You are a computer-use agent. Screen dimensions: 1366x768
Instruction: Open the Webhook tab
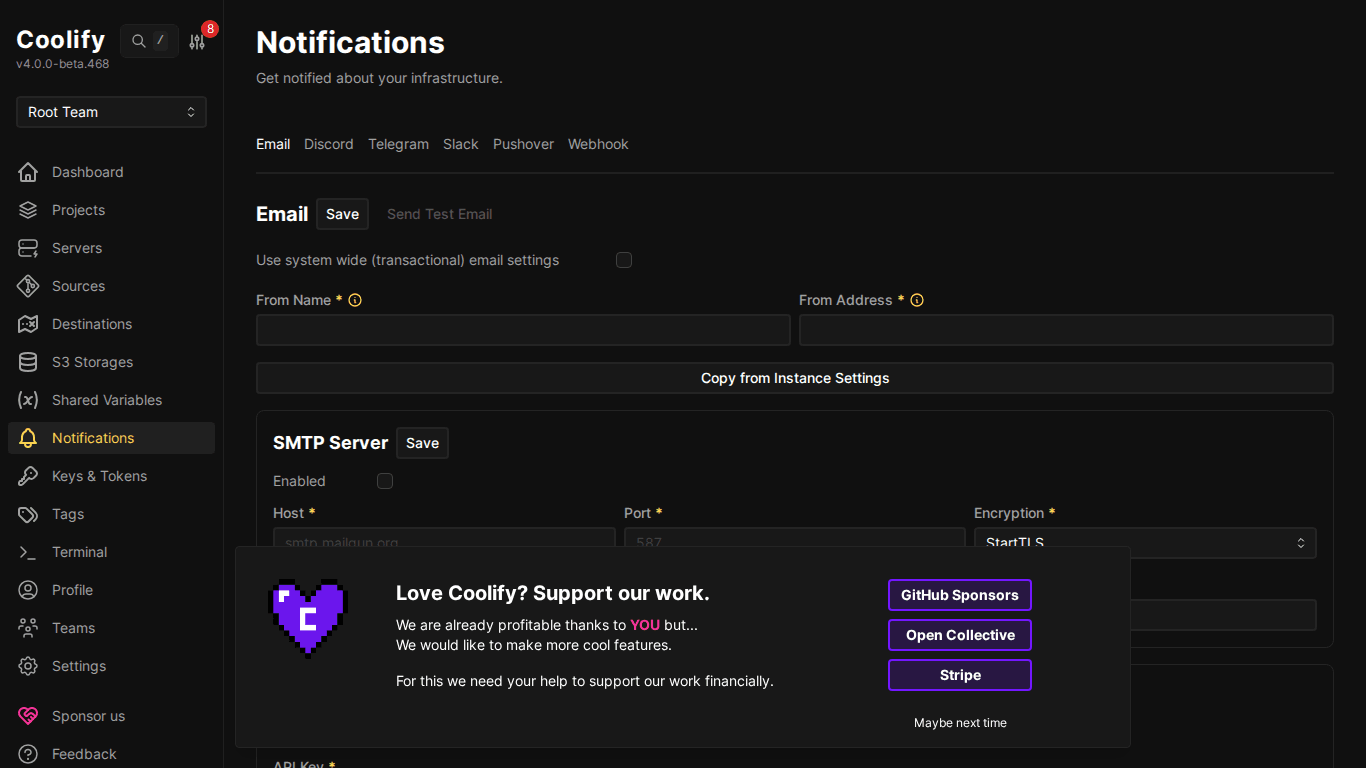tap(598, 144)
